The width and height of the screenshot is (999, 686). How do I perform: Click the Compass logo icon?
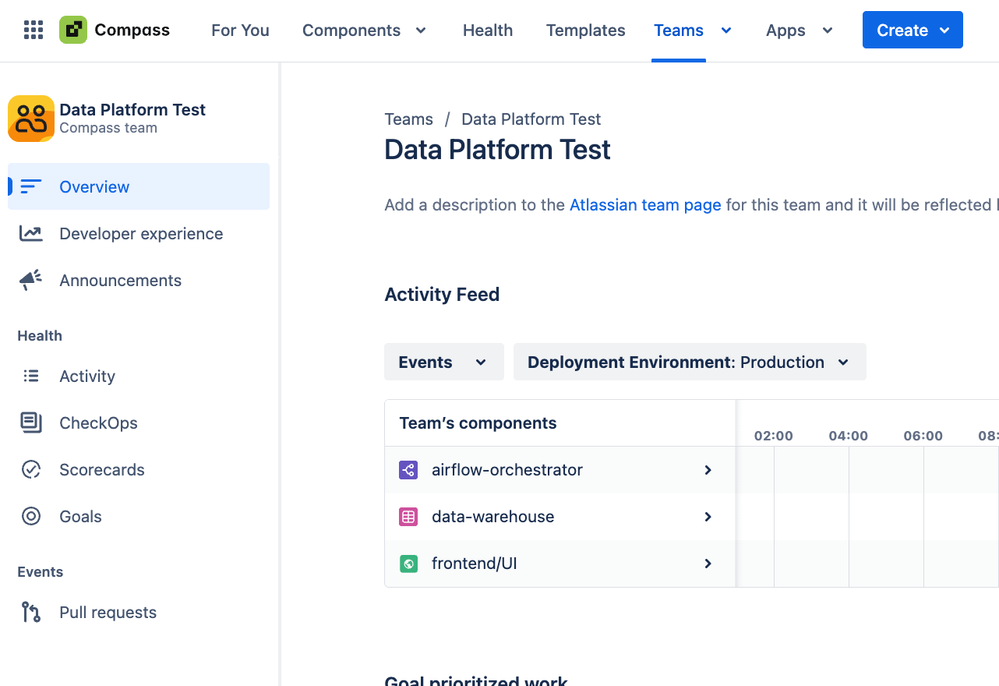(73, 30)
